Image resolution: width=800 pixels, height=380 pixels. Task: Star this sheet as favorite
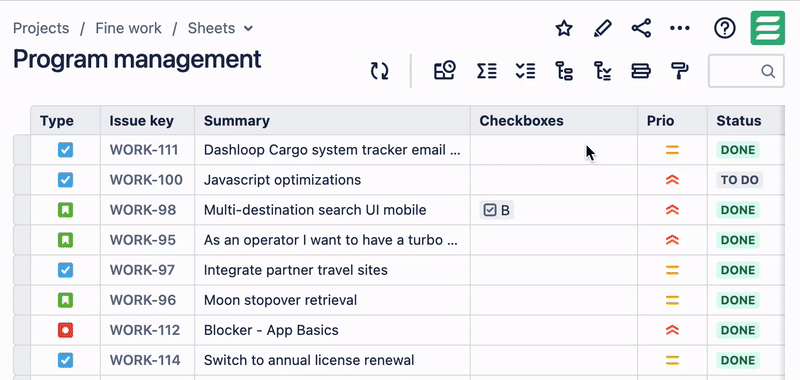click(x=564, y=28)
